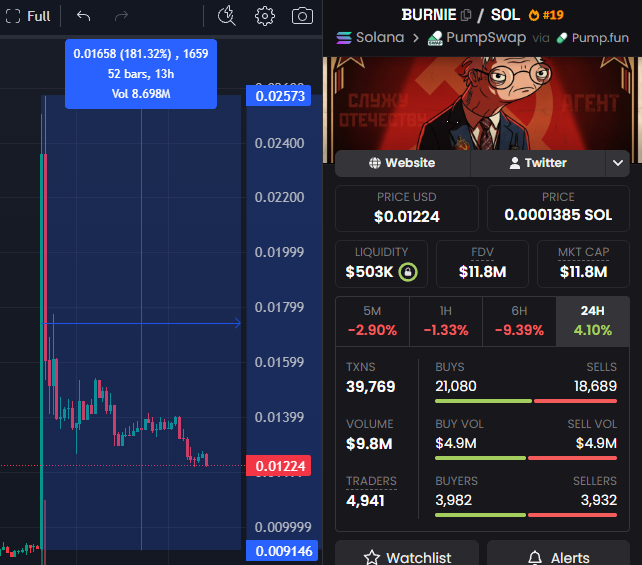Viewport: 642px width, 565px height.
Task: Click the blue measurement tooltip box
Action: coord(141,74)
